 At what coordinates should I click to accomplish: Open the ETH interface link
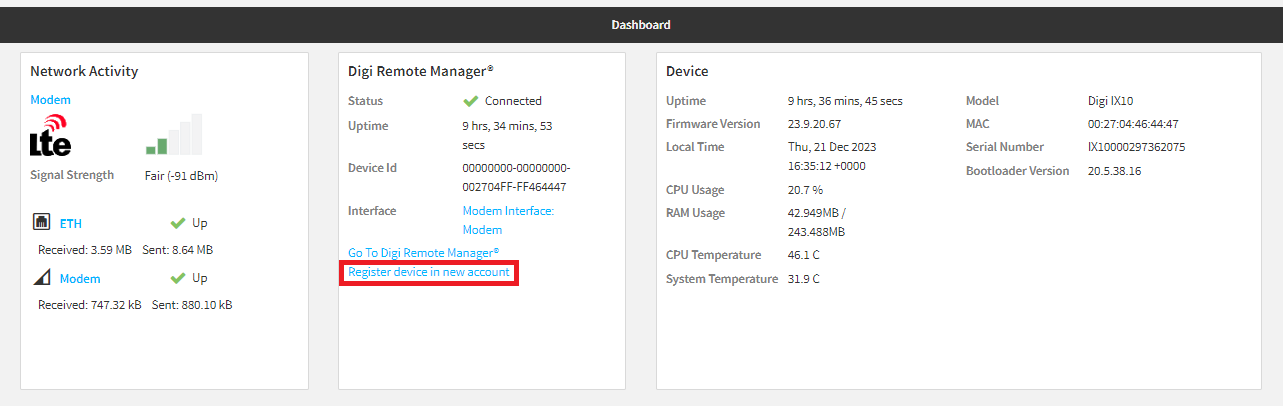[71, 223]
